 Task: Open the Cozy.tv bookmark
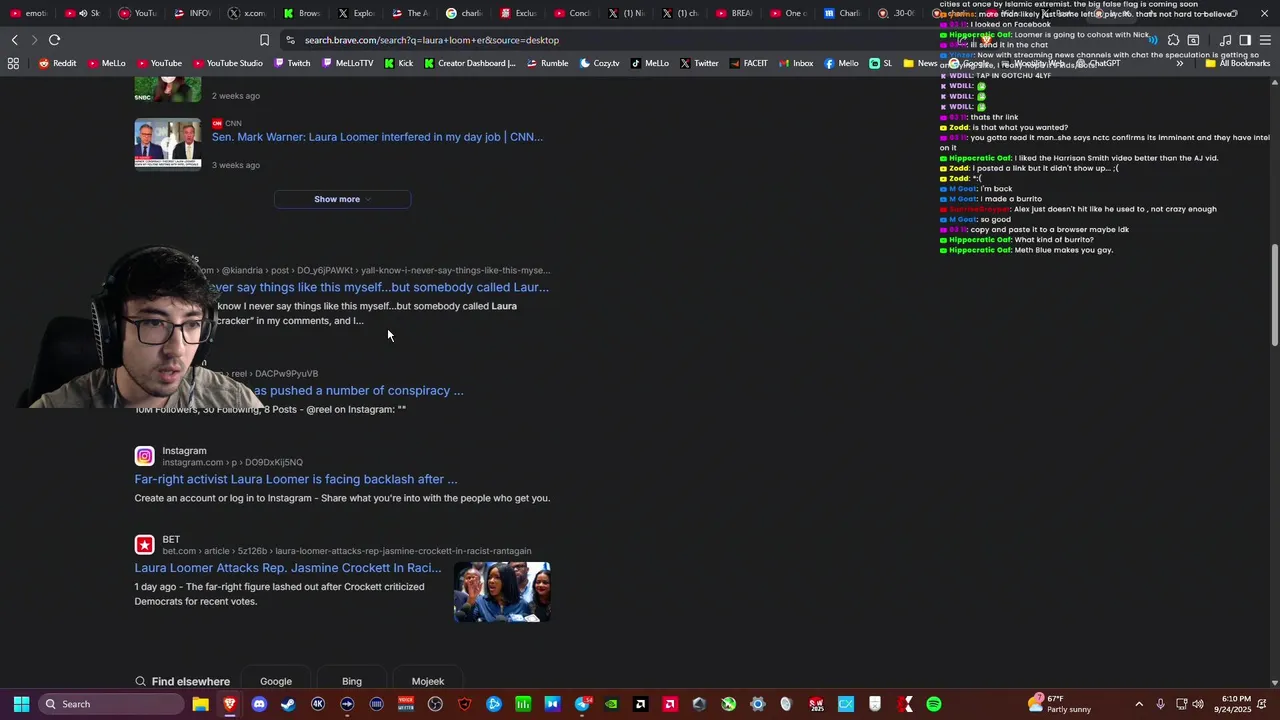click(599, 63)
